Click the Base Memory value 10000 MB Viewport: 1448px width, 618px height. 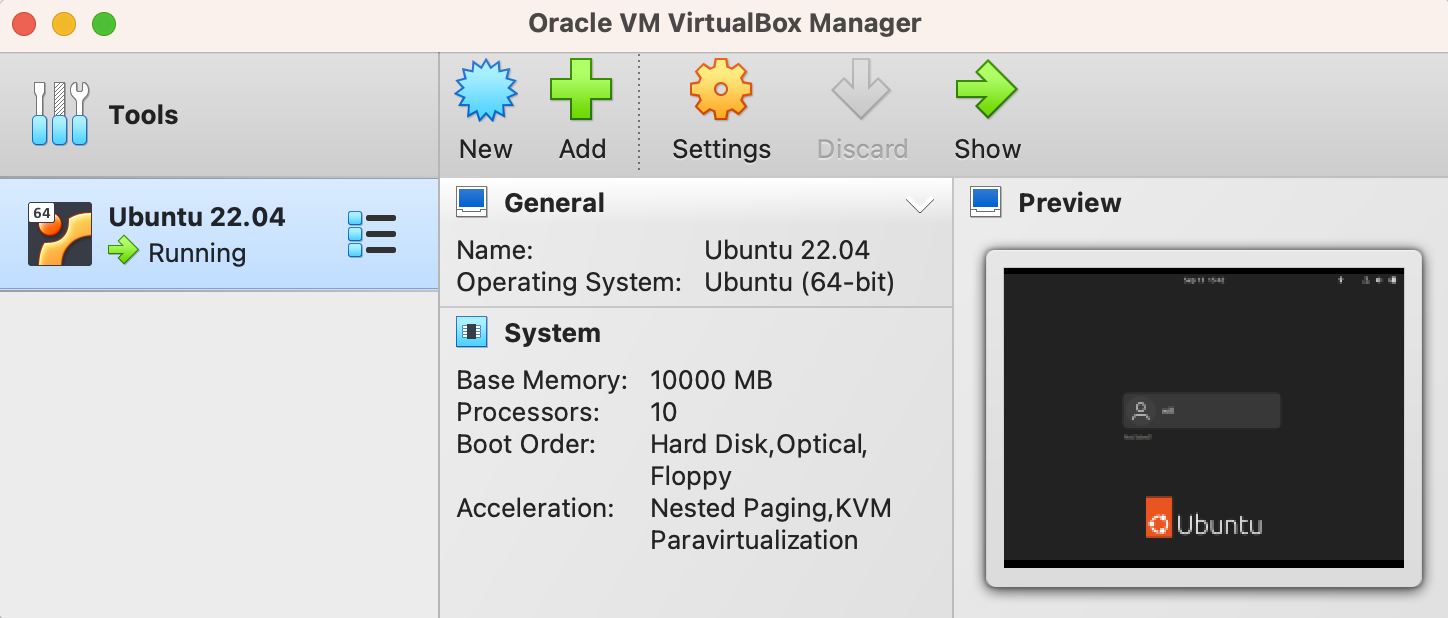point(711,380)
